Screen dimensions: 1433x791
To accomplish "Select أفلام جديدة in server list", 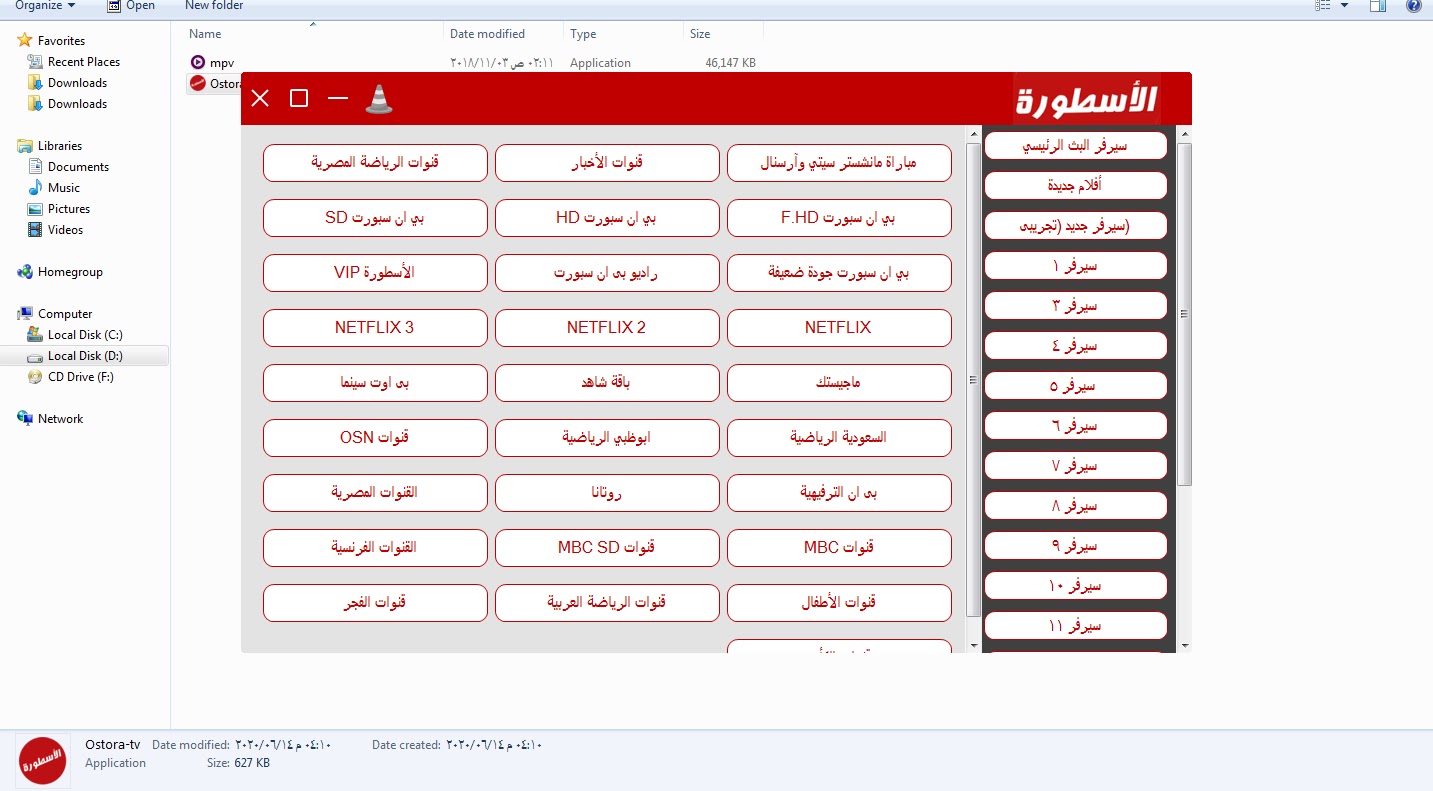I will point(1076,186).
